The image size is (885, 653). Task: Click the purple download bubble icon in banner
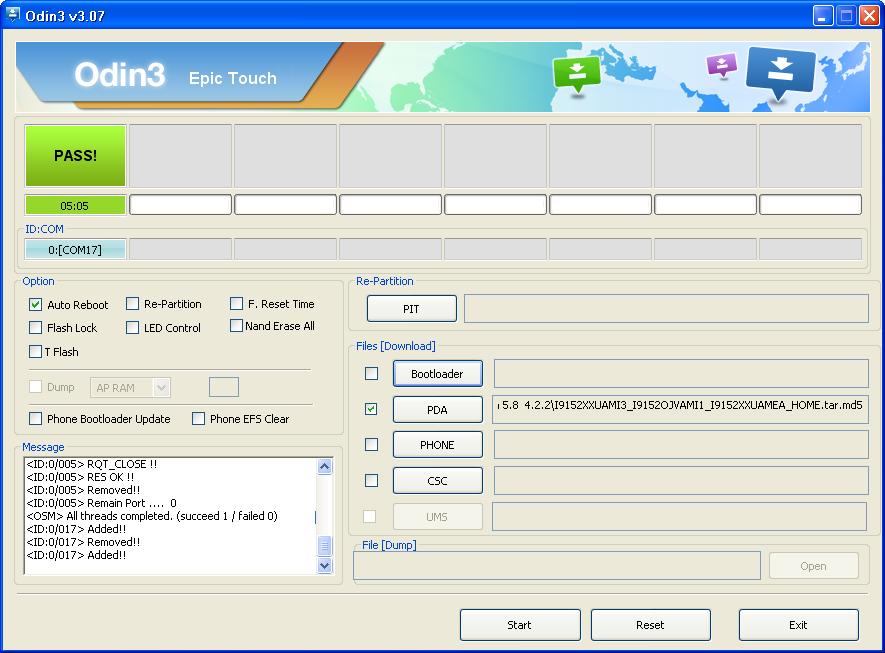coord(721,65)
